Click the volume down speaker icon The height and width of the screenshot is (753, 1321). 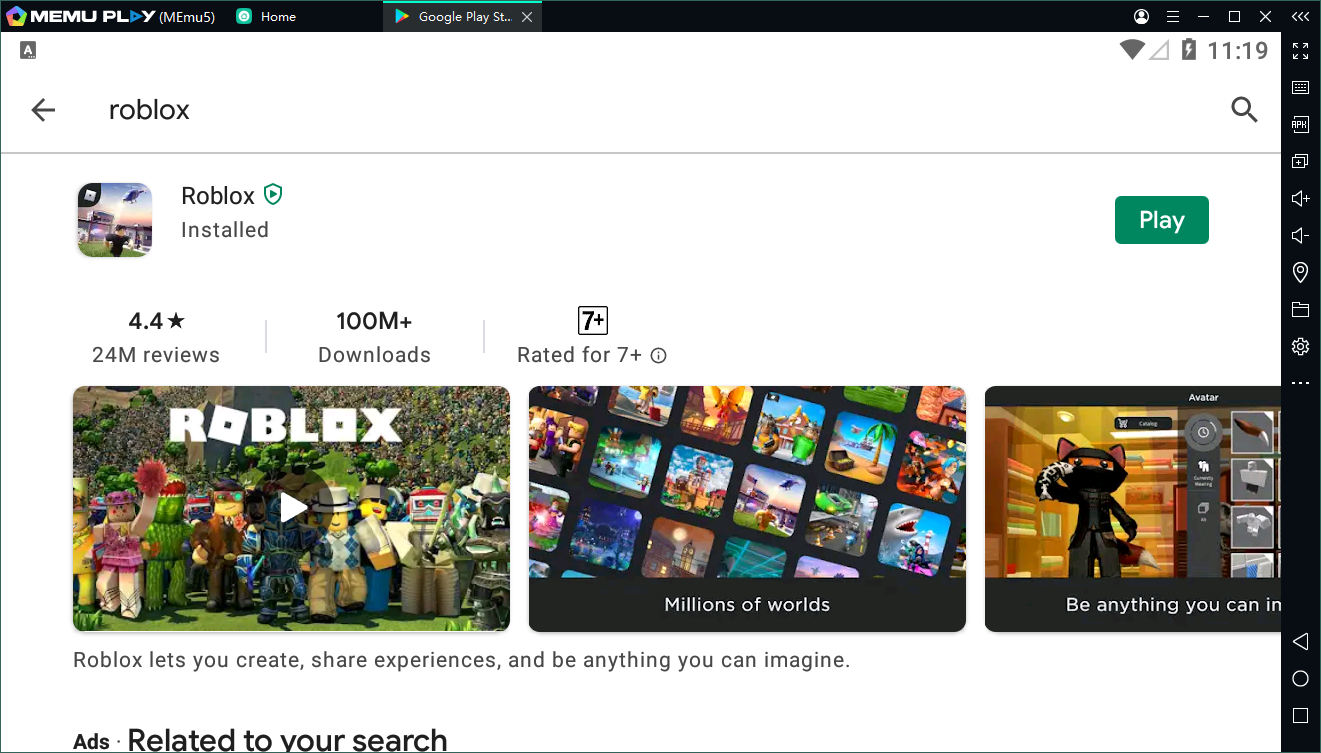coord(1300,235)
